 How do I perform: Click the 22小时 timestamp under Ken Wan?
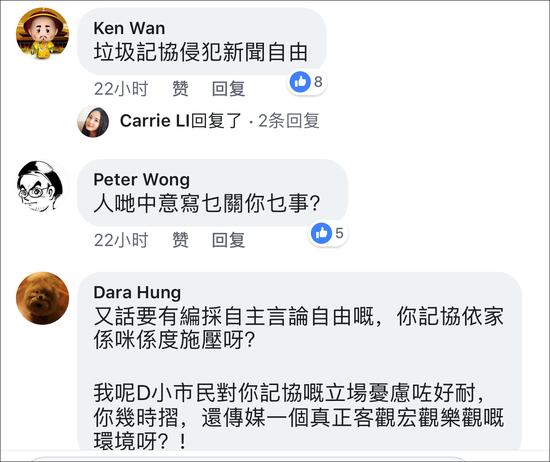[x=121, y=88]
